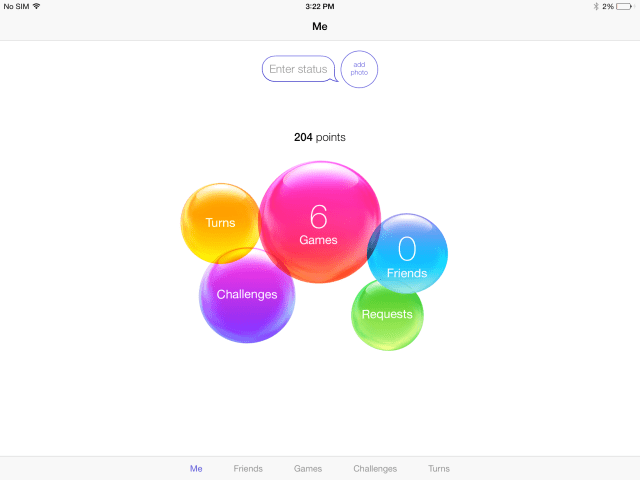
Task: Tap the 2% battery percentage
Action: [x=608, y=7]
